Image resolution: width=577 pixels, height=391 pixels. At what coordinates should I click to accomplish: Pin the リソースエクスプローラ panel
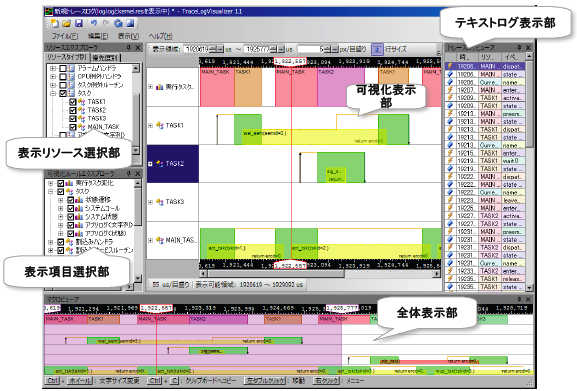click(128, 47)
